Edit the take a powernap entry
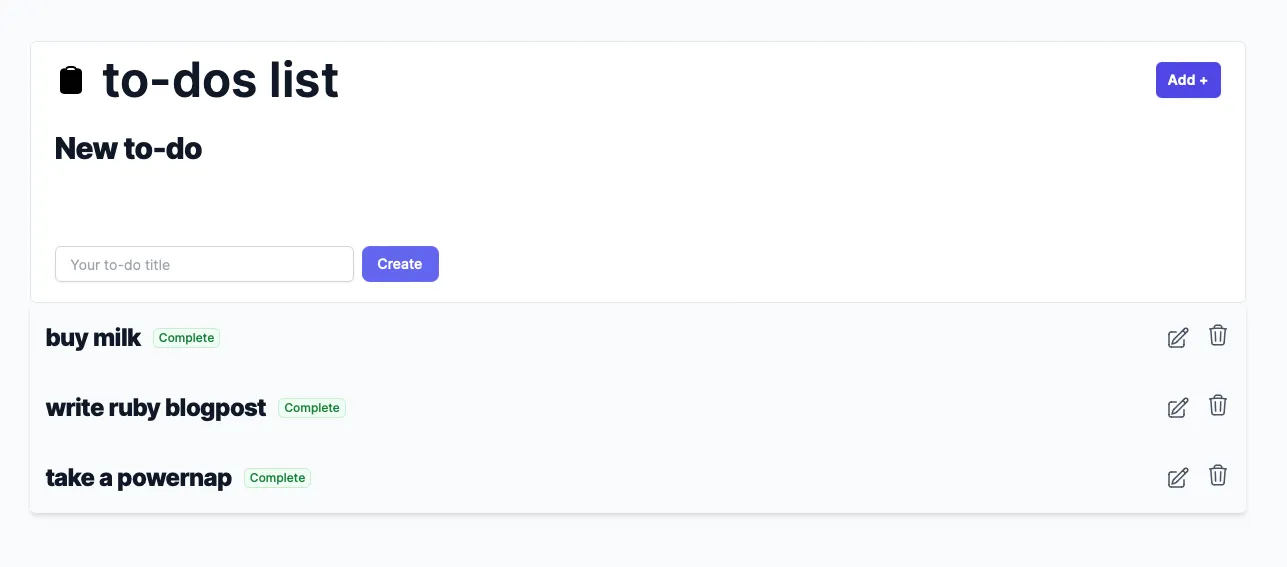1287x567 pixels. [x=1178, y=478]
